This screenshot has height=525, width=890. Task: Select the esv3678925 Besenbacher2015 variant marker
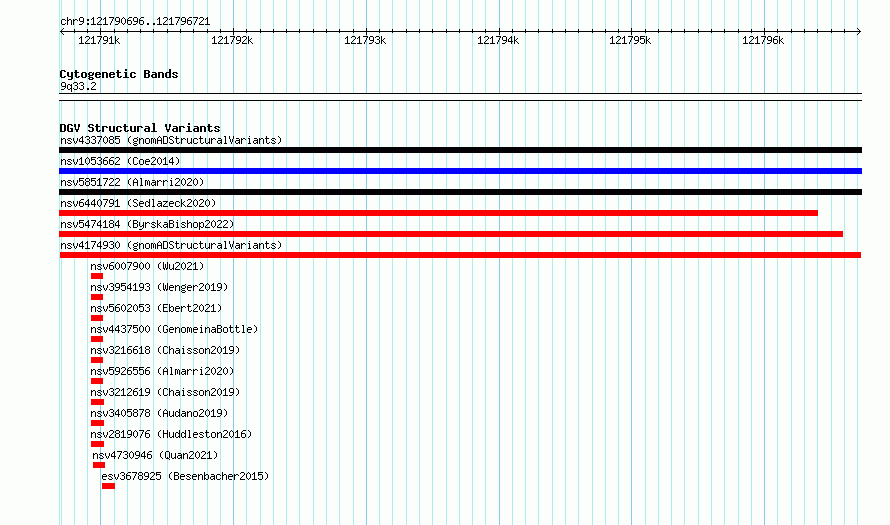click(108, 486)
